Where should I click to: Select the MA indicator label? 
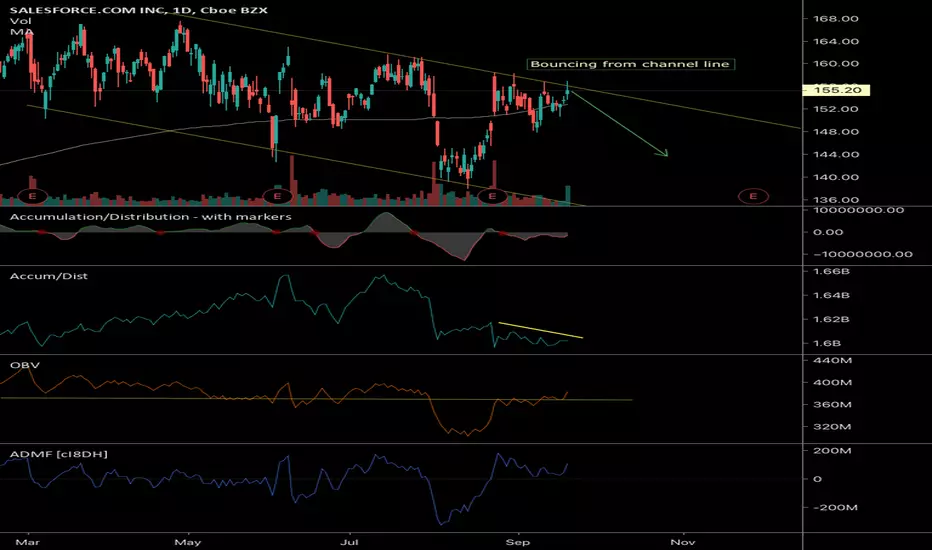tap(21, 32)
